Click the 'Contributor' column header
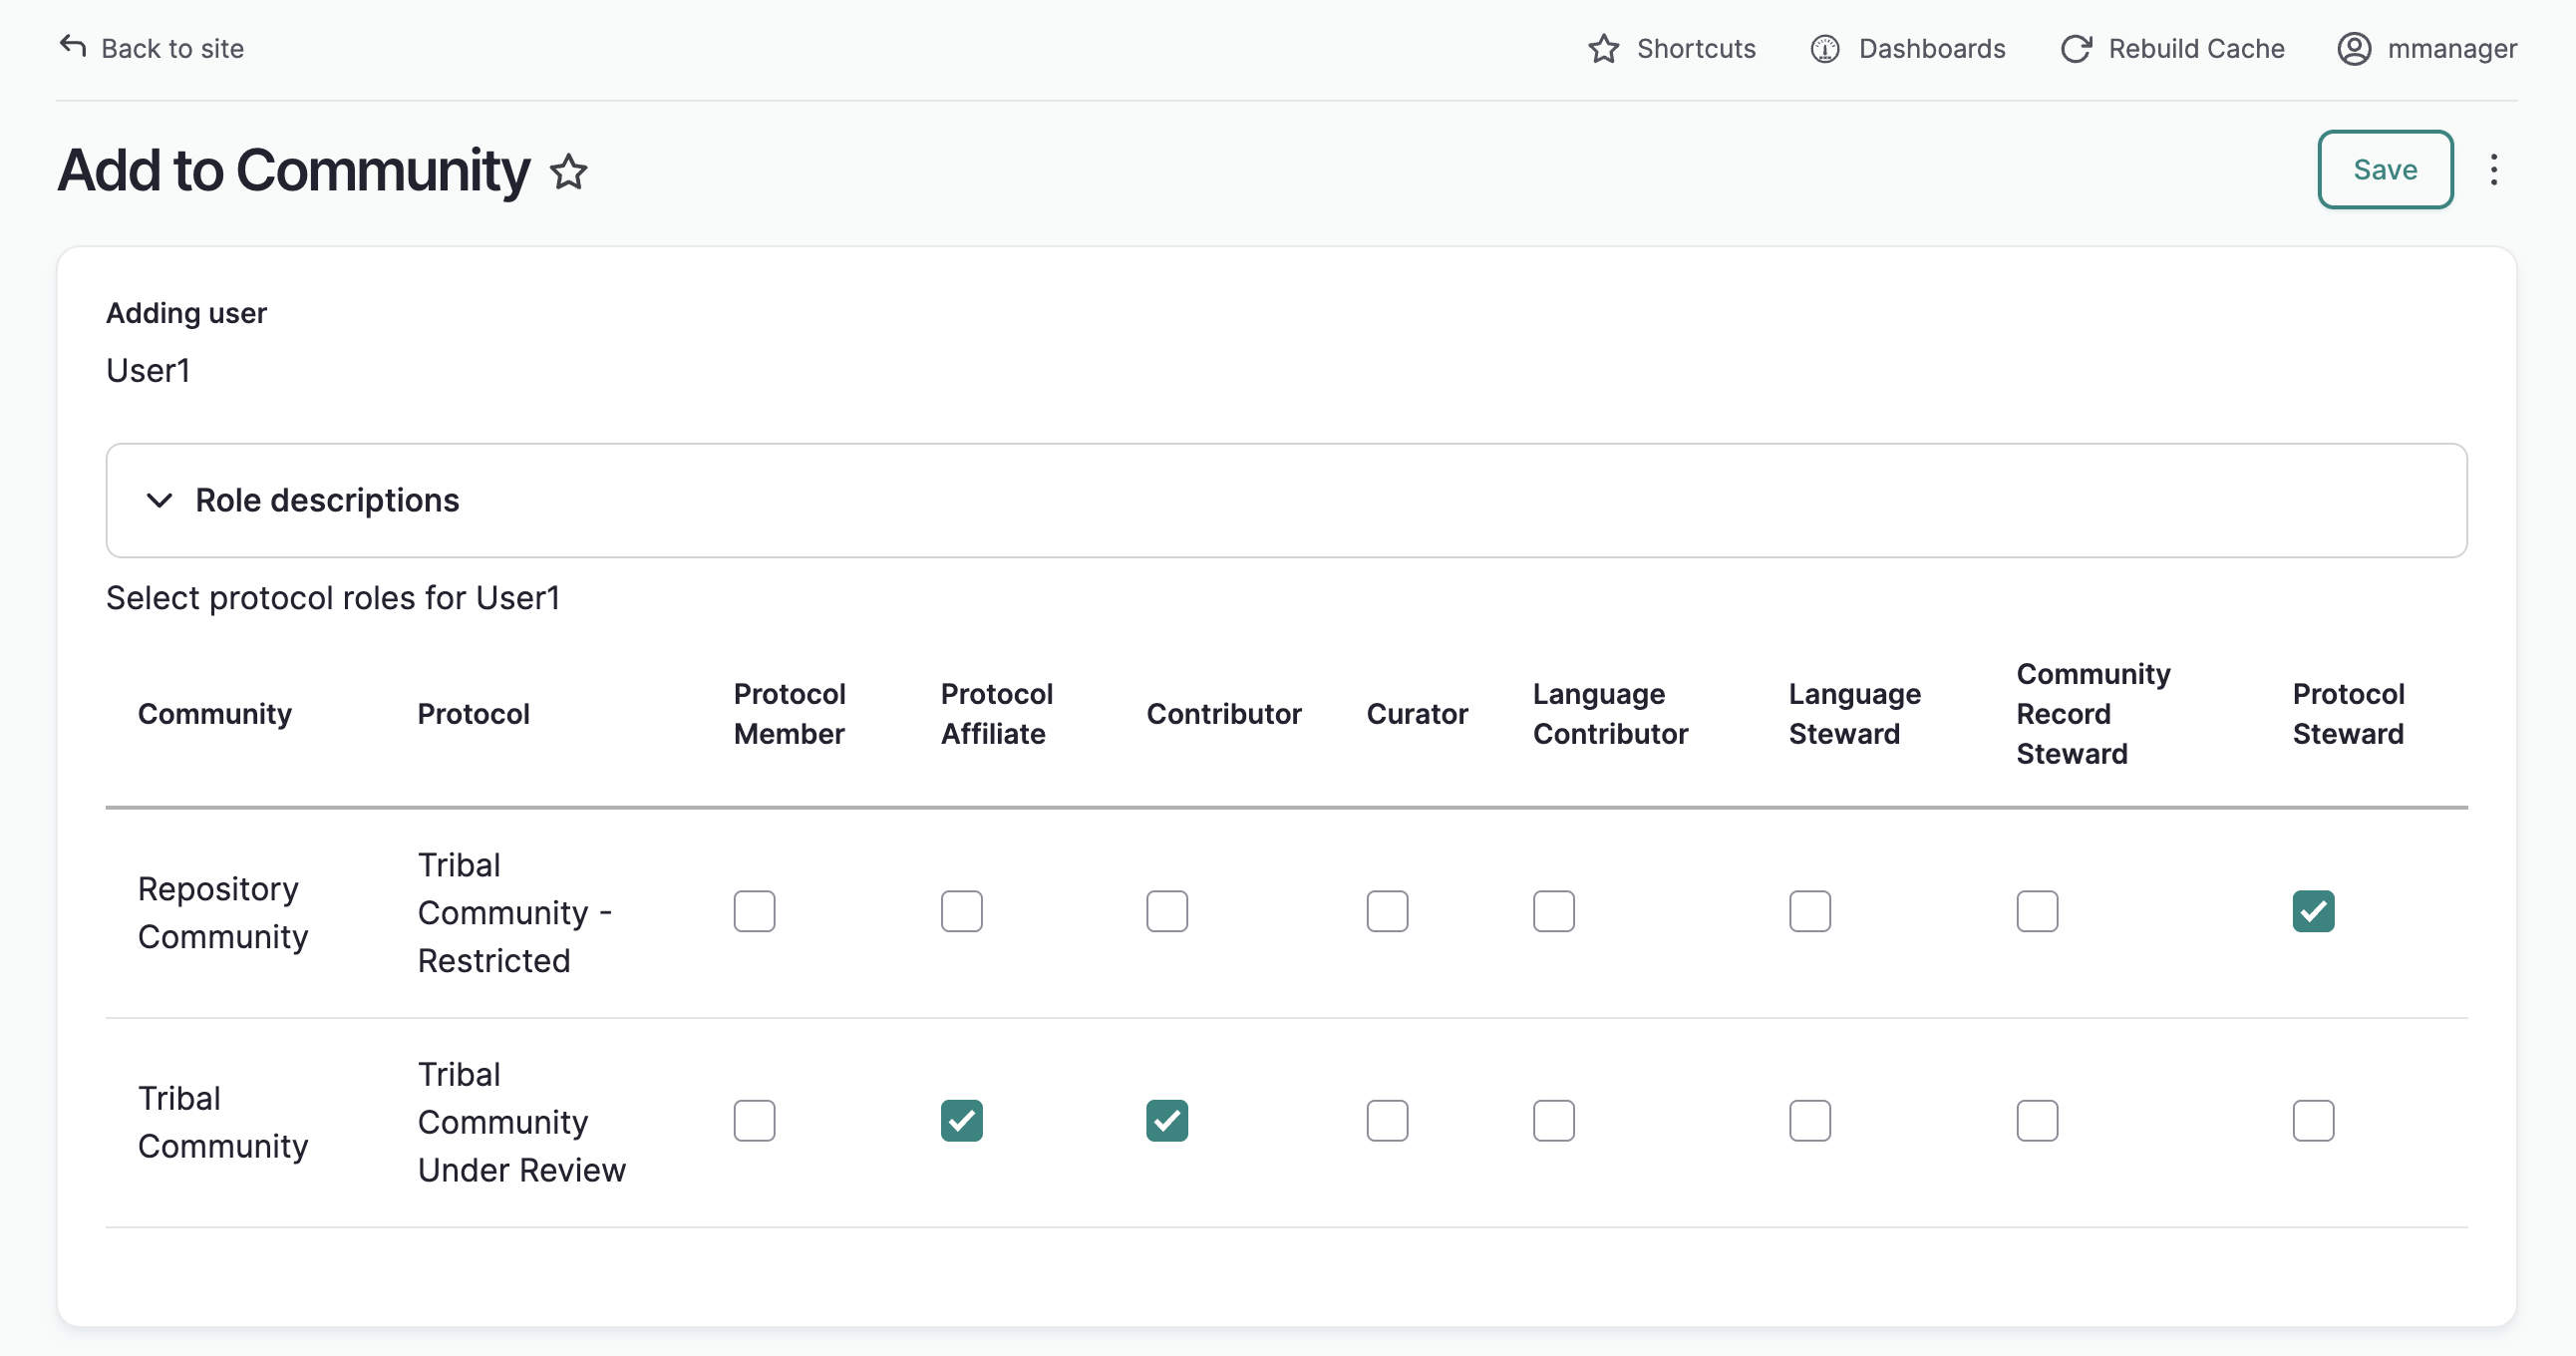Image resolution: width=2576 pixels, height=1356 pixels. (x=1224, y=714)
